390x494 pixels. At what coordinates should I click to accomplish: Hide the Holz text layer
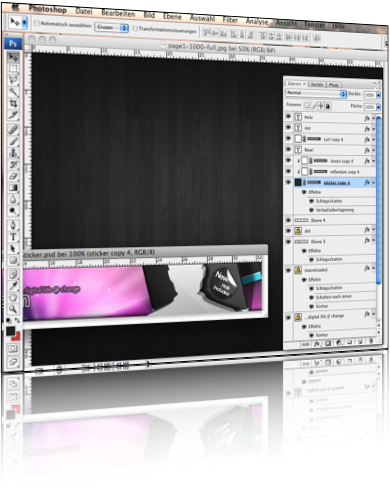tap(289, 117)
